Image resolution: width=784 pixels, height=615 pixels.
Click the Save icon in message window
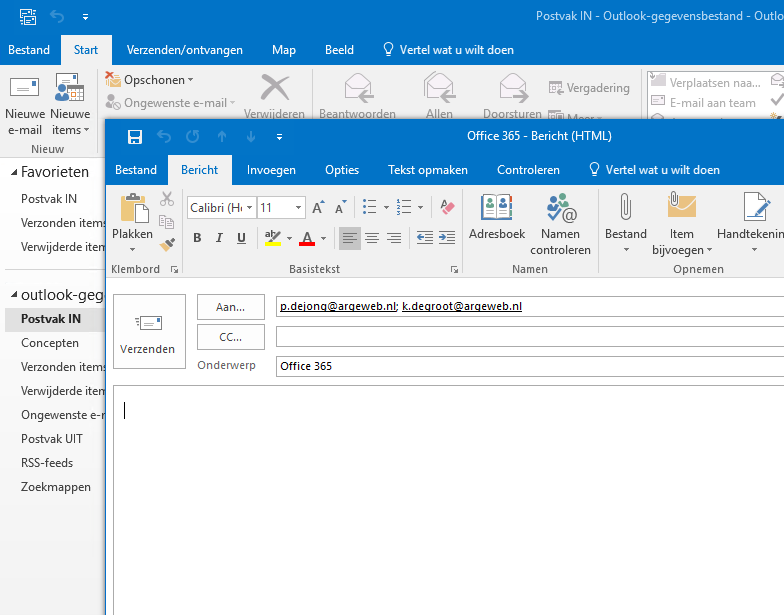point(135,136)
